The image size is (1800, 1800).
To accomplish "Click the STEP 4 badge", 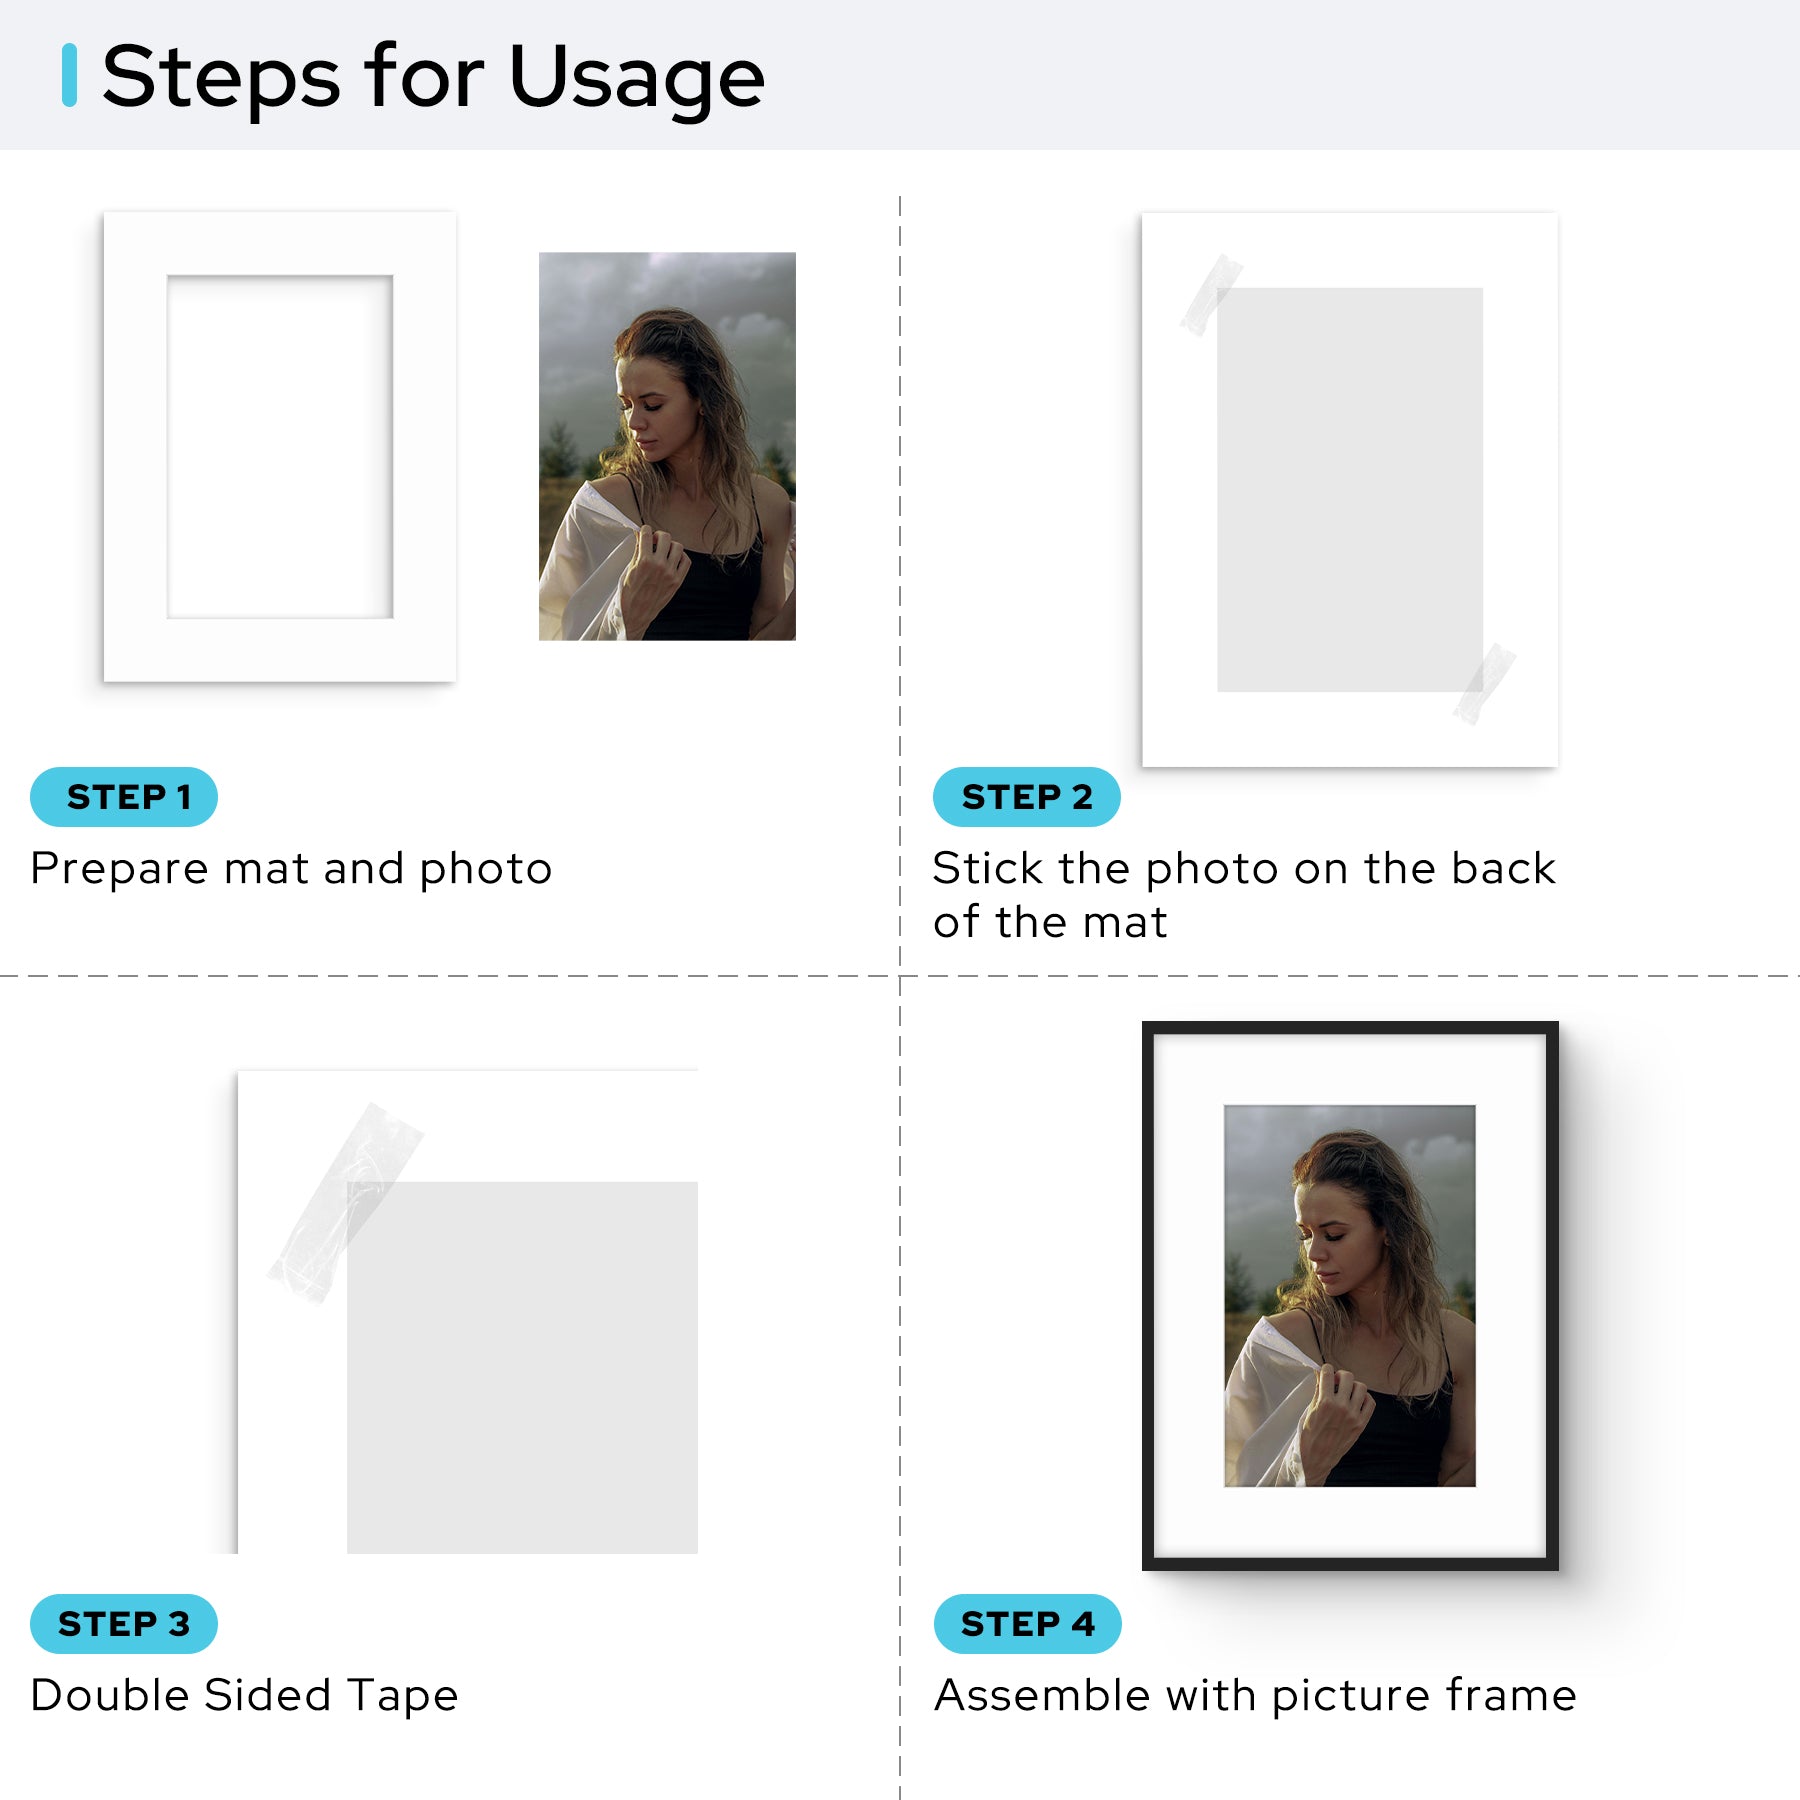I will [1028, 1624].
